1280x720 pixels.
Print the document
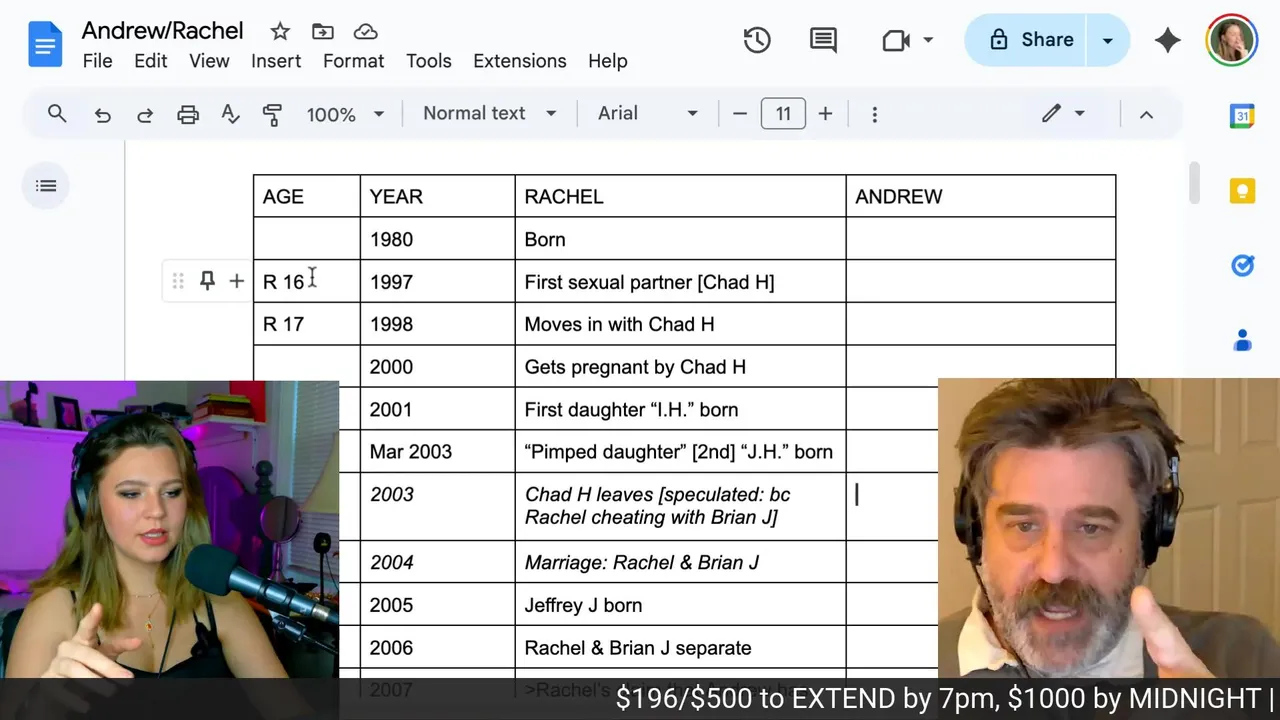click(x=188, y=114)
